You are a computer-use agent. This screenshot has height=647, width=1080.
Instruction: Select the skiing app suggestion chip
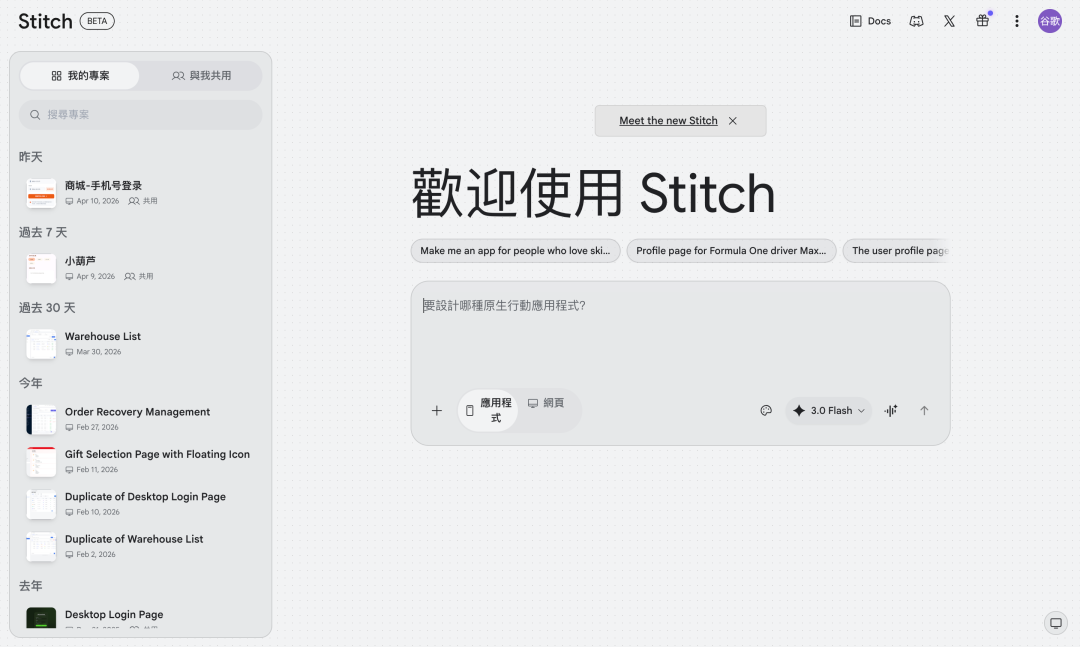pos(515,251)
